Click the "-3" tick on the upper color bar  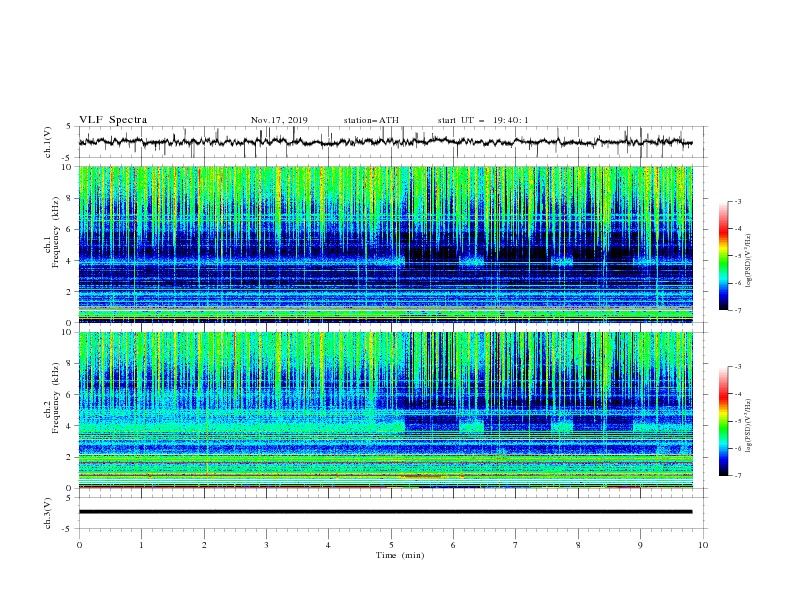click(x=737, y=201)
